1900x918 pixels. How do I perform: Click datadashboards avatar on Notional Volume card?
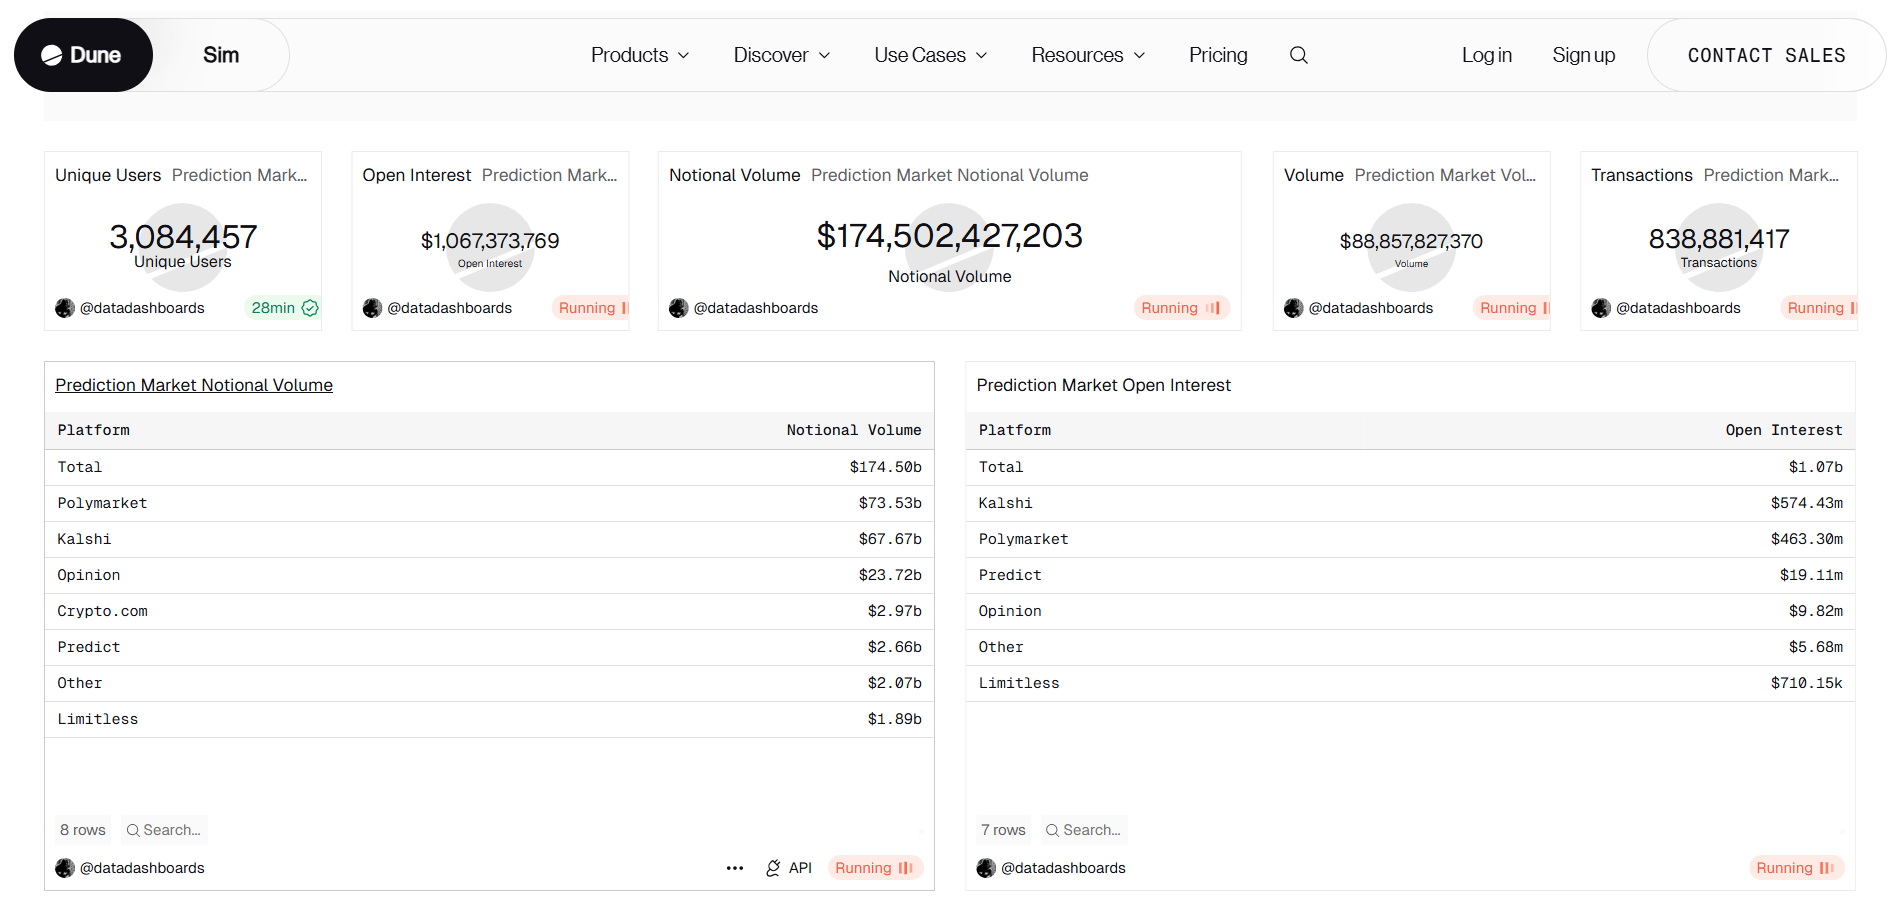pos(679,308)
